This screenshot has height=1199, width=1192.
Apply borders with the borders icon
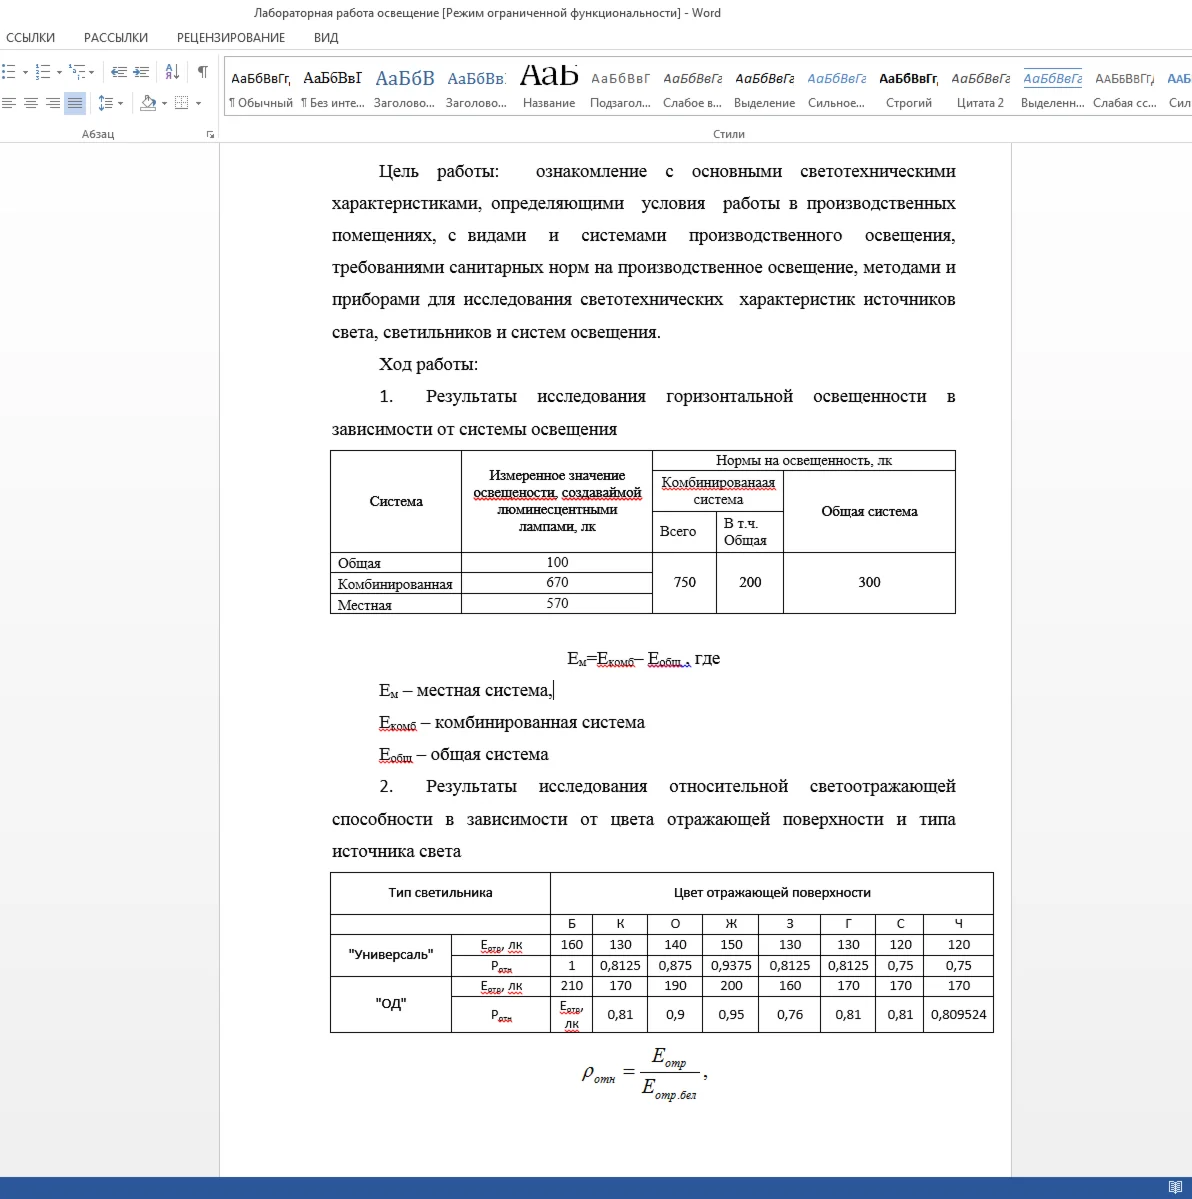182,102
